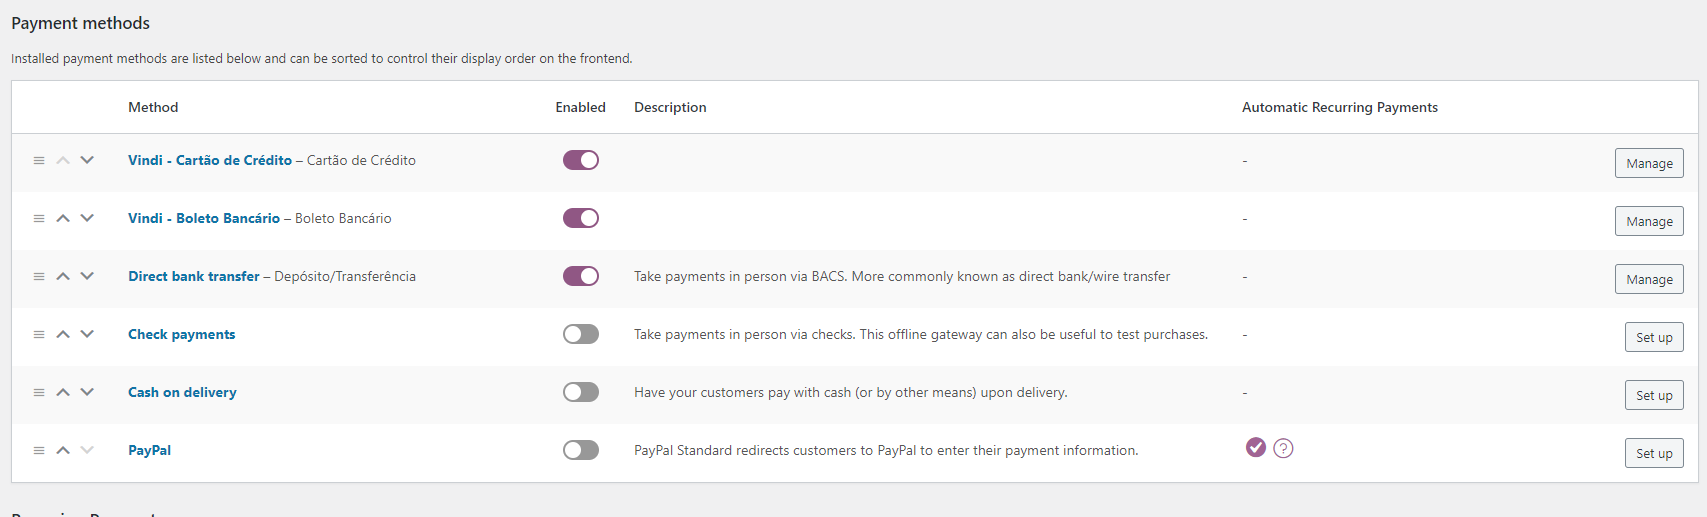The height and width of the screenshot is (517, 1707).
Task: Enable the Check payments toggle
Action: (581, 334)
